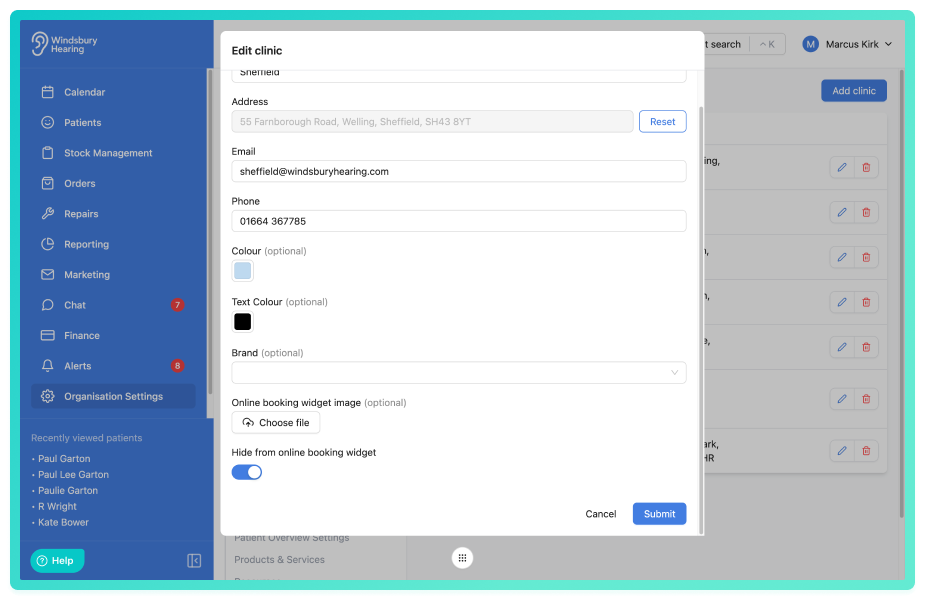Open the Colour swatch picker

click(x=242, y=271)
